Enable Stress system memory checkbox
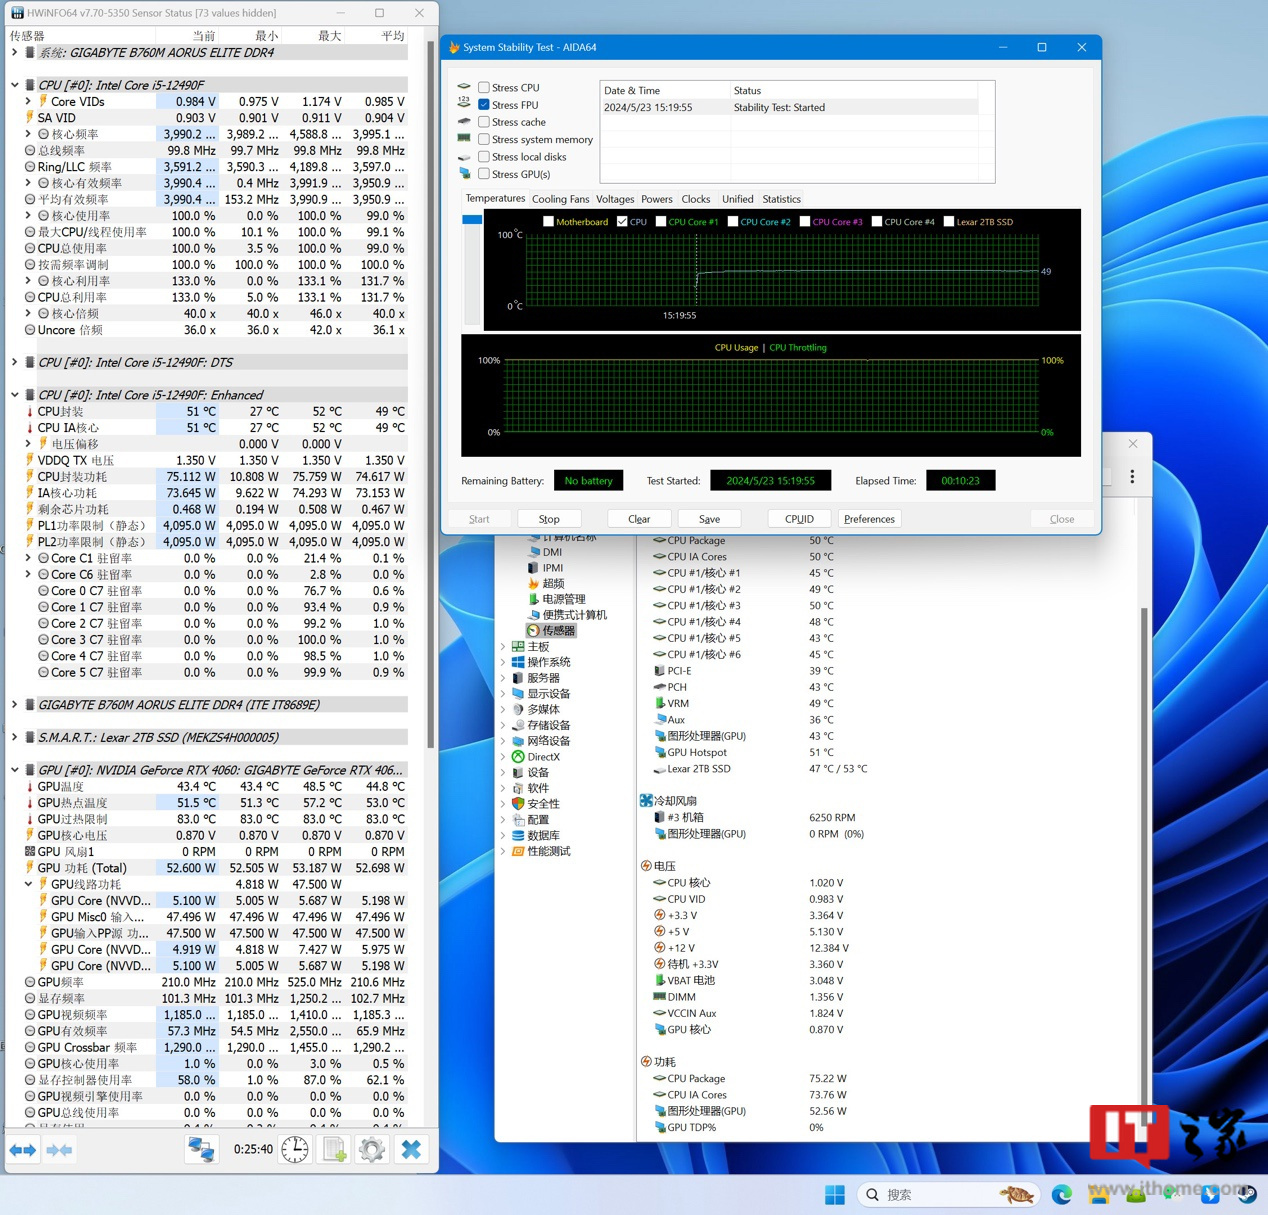 tap(484, 140)
